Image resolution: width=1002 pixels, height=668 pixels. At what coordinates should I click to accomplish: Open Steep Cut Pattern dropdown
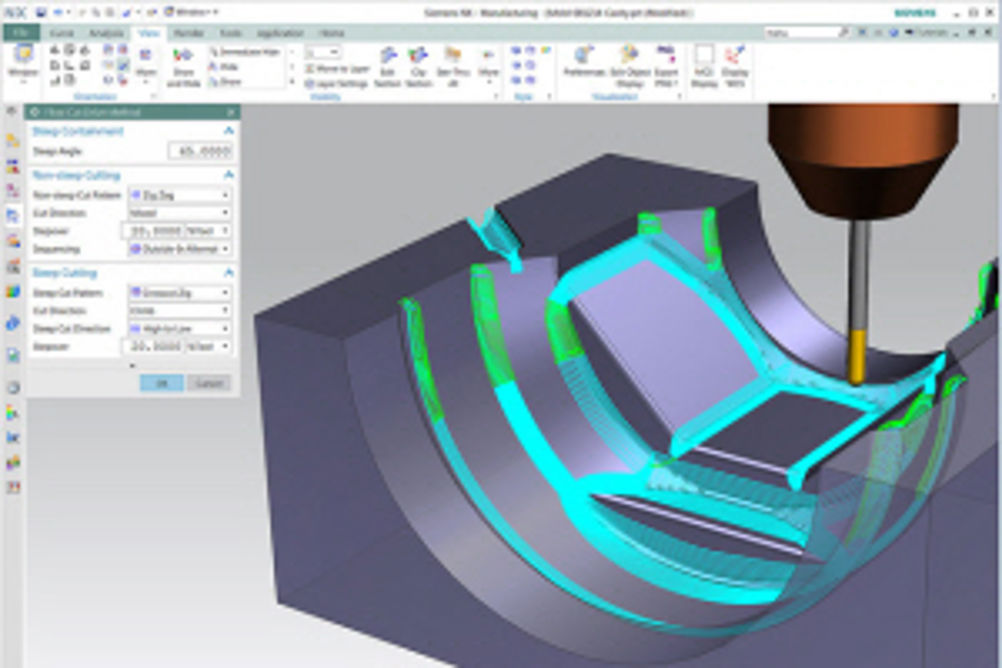click(180, 293)
